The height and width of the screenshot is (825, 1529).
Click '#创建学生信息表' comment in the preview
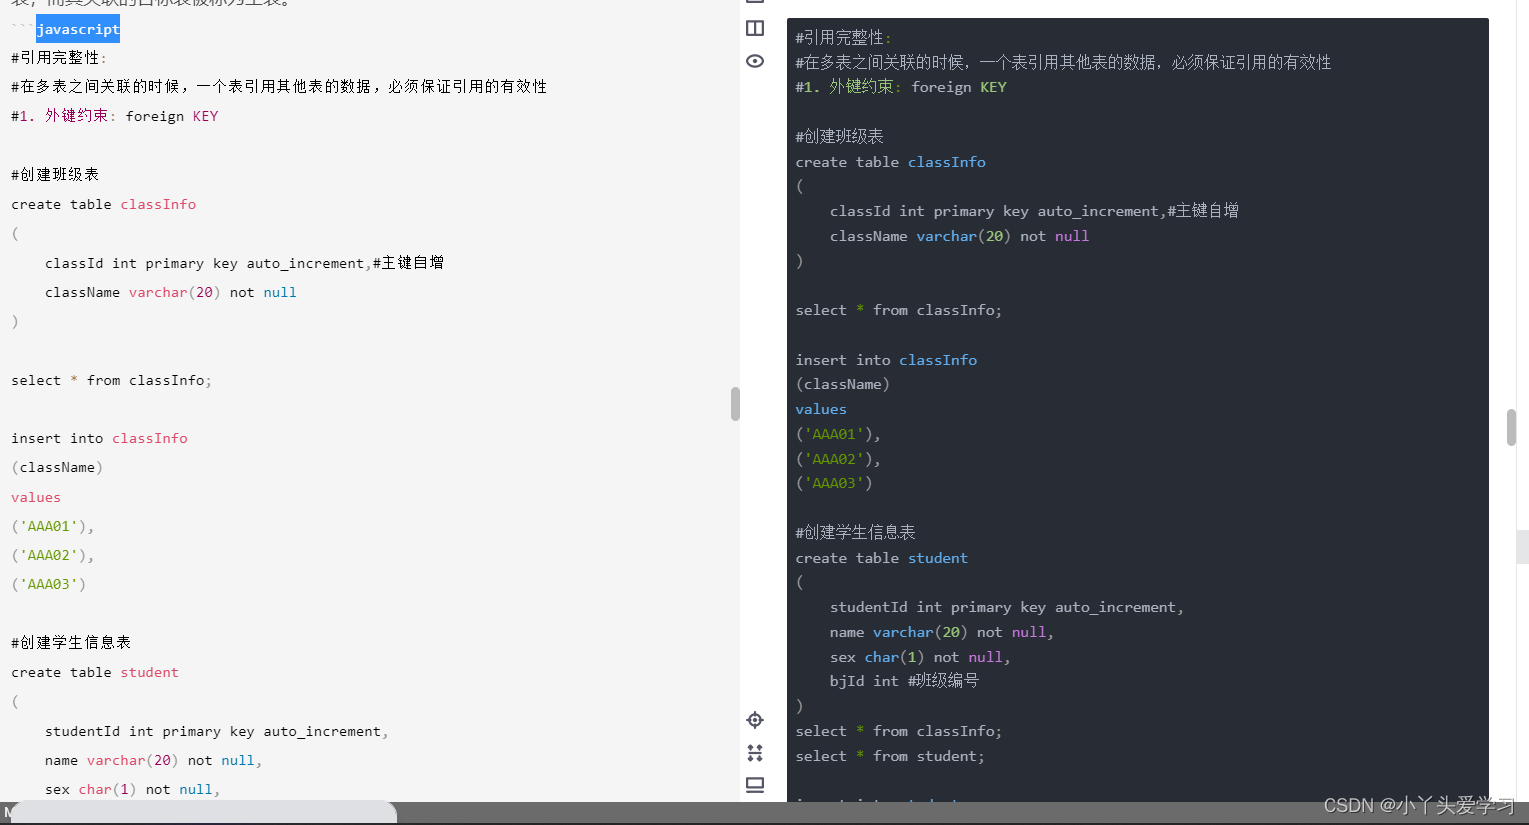coord(855,532)
